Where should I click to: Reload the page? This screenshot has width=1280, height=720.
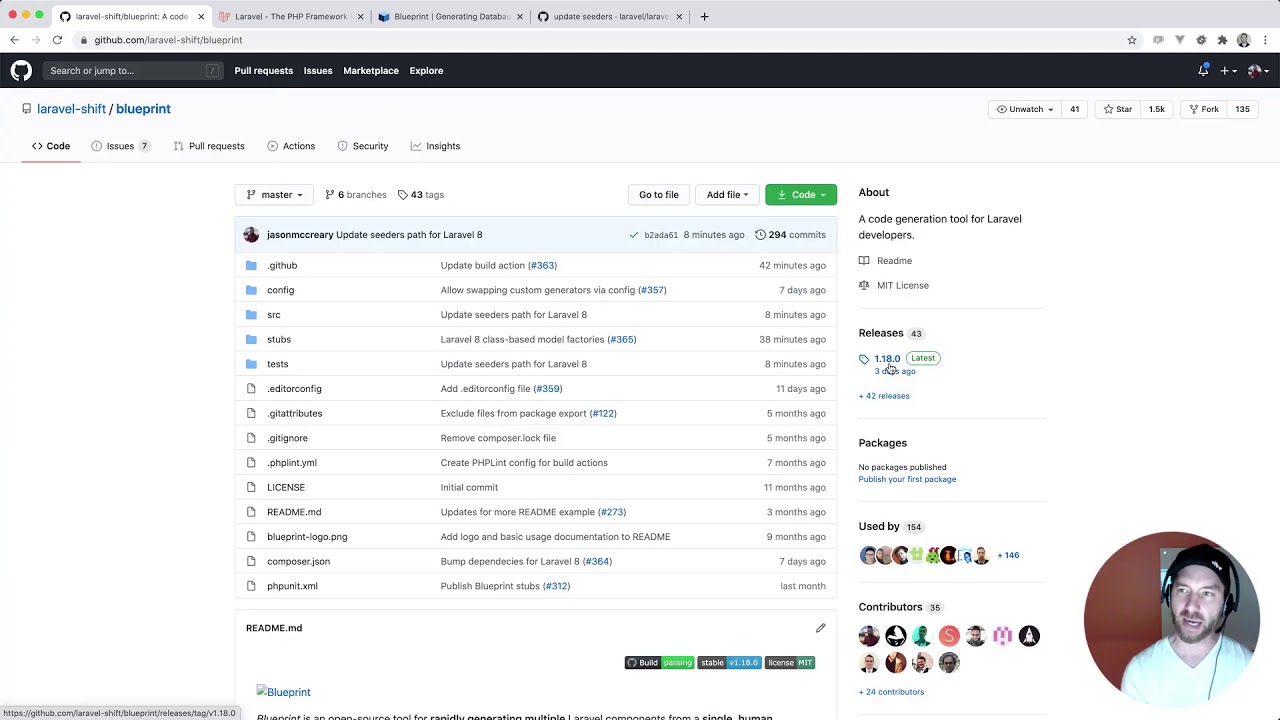57,40
